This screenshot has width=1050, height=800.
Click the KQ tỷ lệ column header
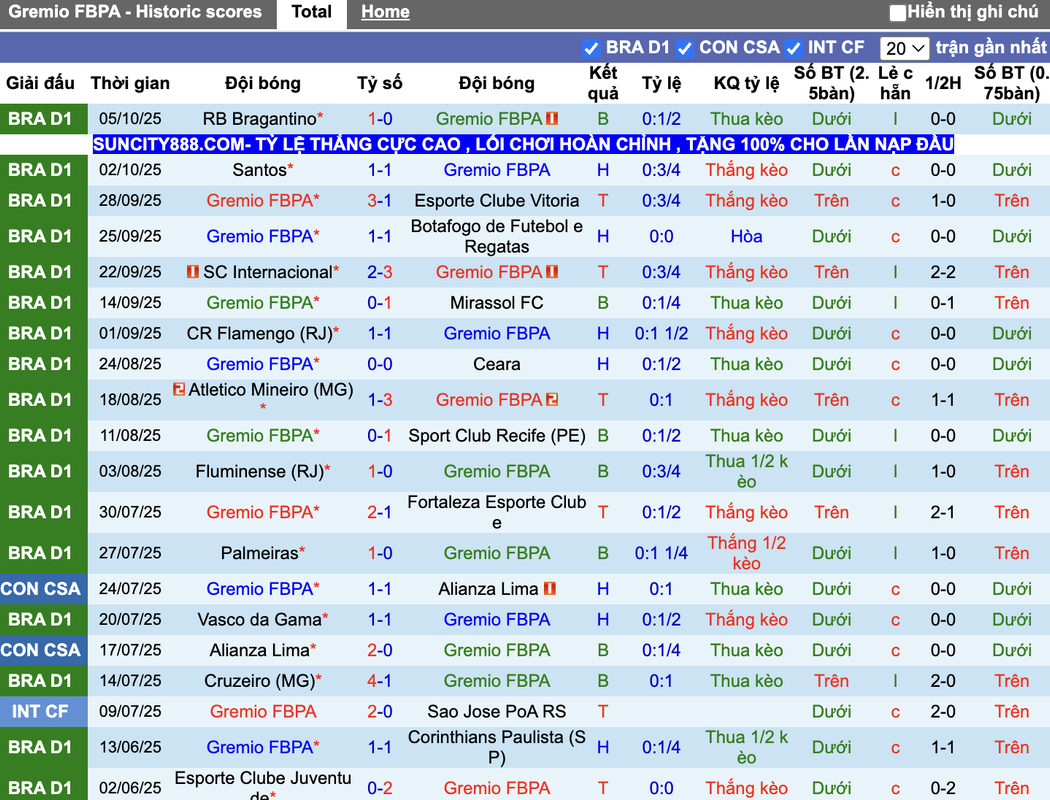pos(746,83)
